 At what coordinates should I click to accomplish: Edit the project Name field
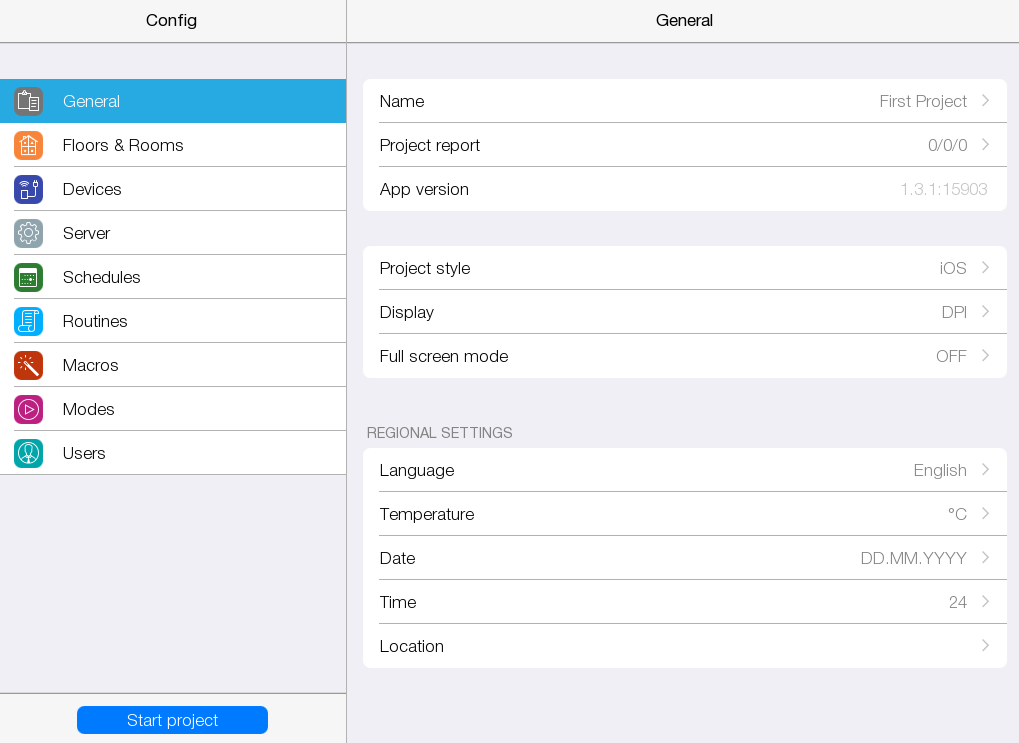click(684, 101)
